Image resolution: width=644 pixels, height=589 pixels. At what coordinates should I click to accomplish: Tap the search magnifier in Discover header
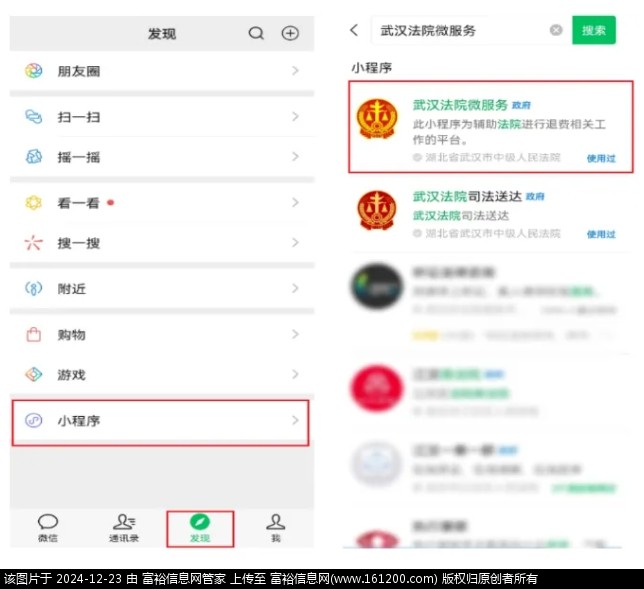[256, 33]
